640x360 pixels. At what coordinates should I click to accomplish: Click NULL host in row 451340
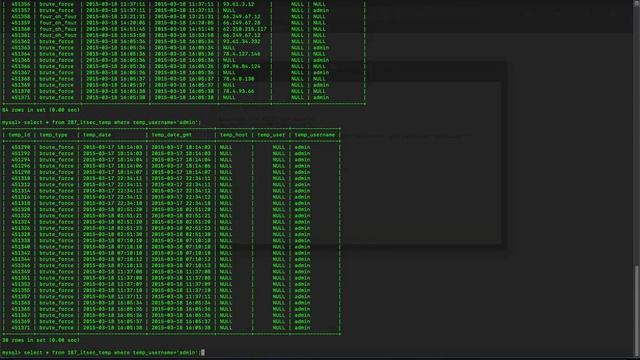point(226,247)
